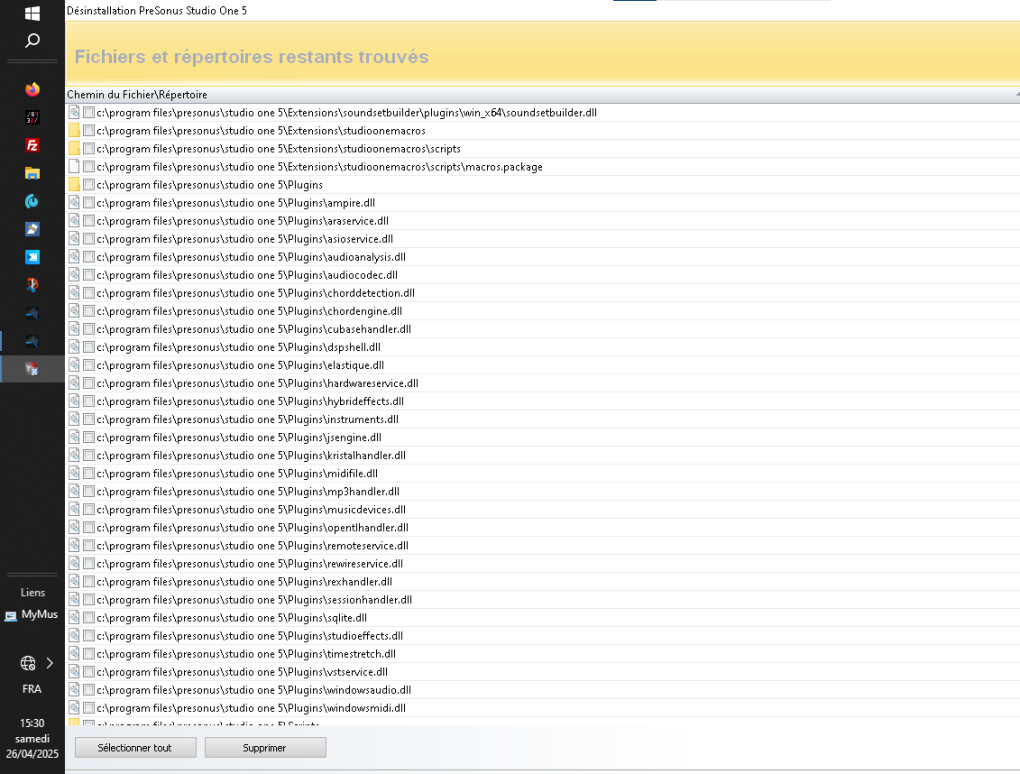Screen dimensions: 1020x774
Task: Open the clock showing 15:30 samedi
Action: [32, 738]
